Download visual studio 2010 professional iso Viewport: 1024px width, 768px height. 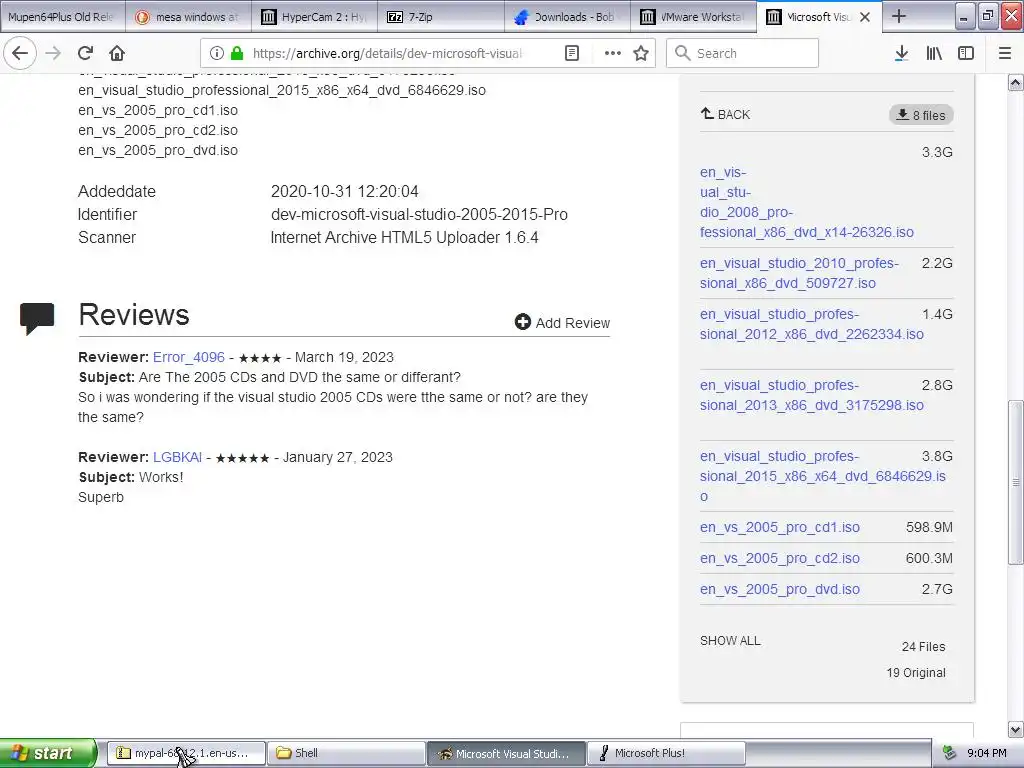tap(799, 273)
